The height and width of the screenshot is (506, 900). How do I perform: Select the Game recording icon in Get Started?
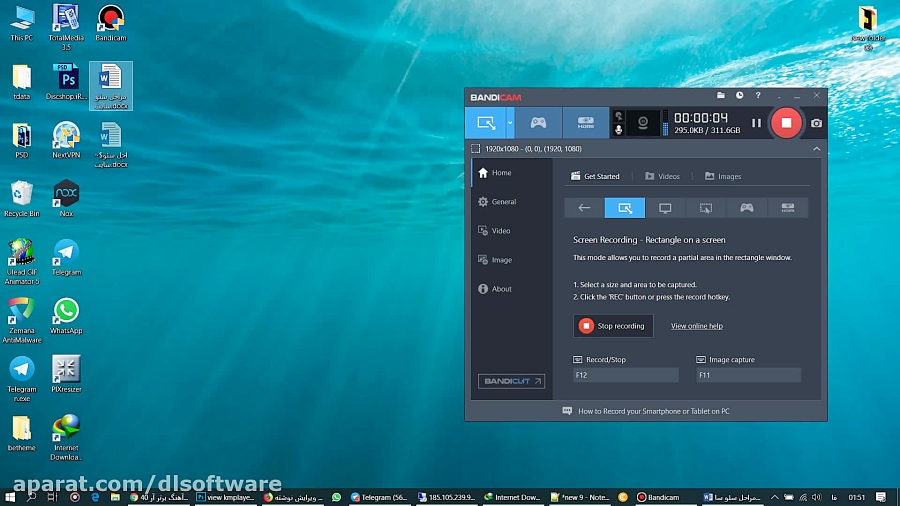pyautogui.click(x=747, y=208)
